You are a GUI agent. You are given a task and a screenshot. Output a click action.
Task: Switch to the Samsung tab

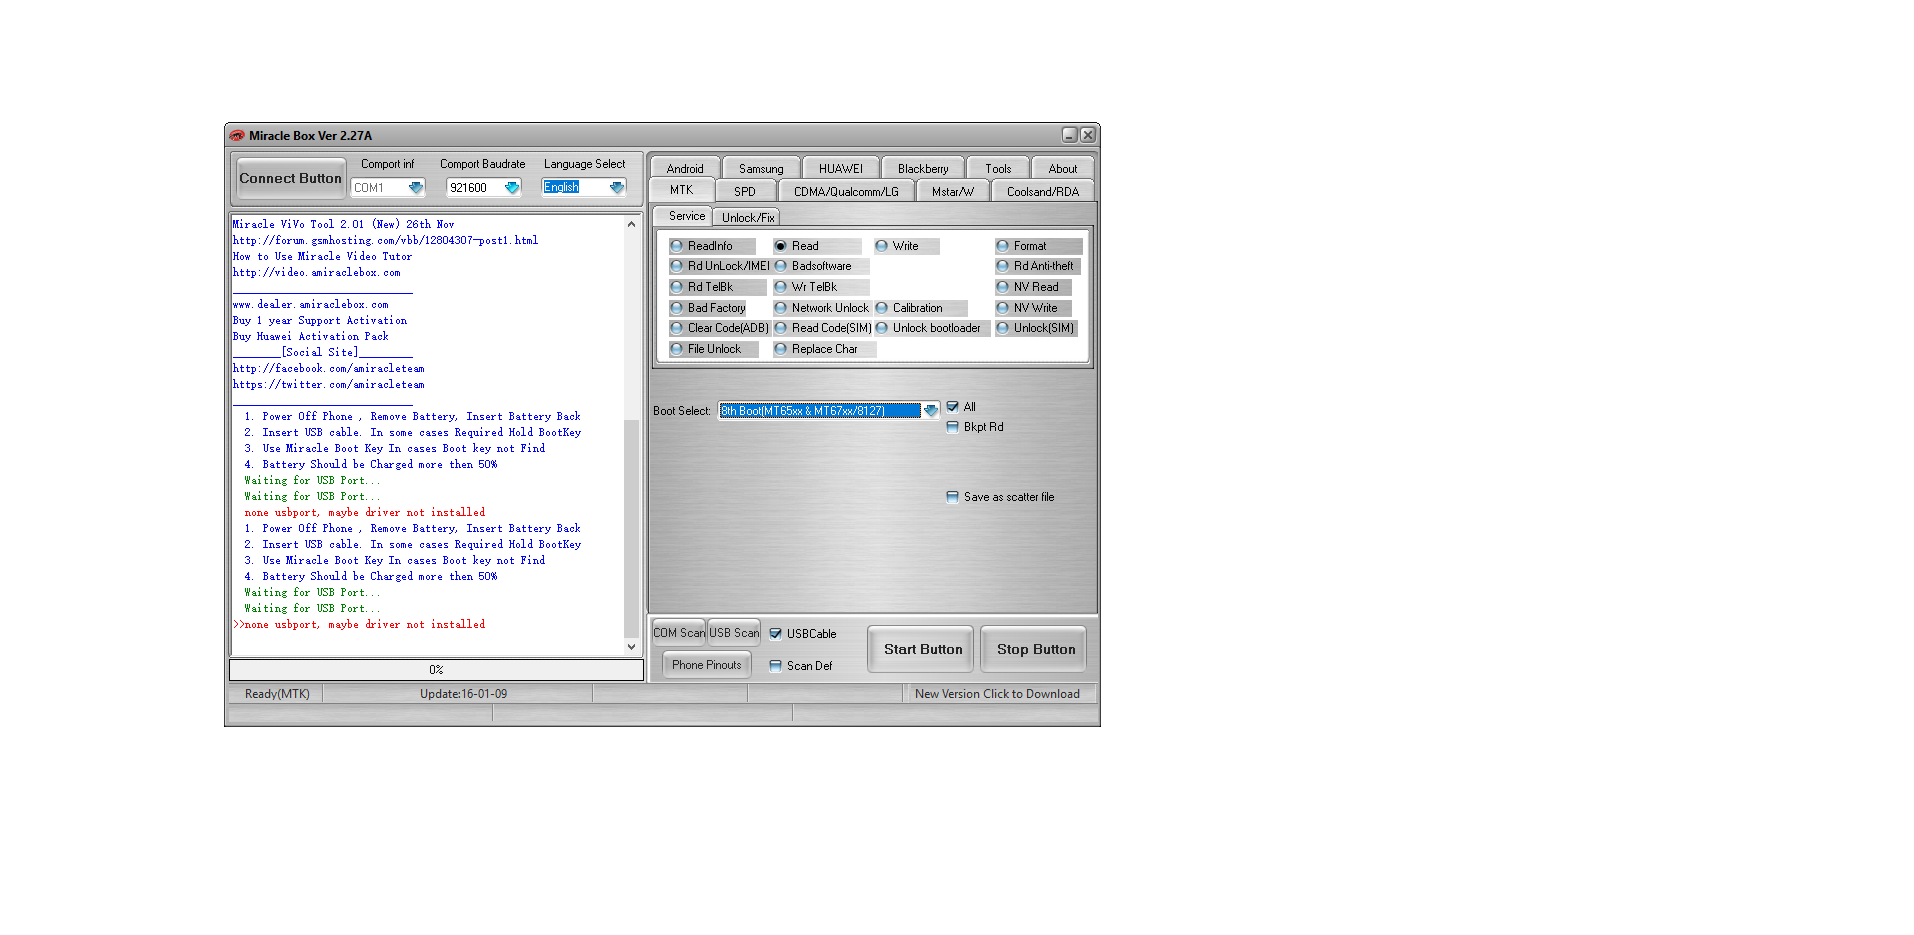(761, 168)
